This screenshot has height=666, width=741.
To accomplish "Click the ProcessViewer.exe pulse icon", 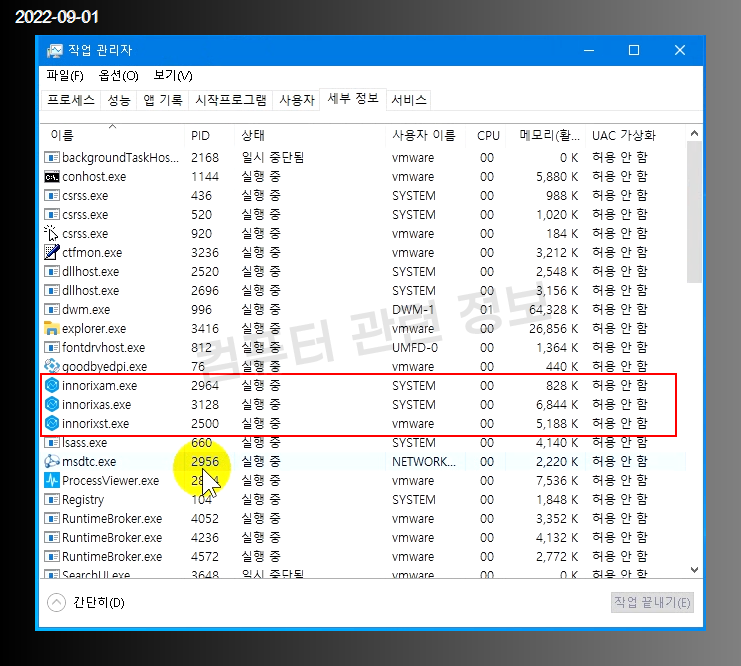I will coord(52,480).
